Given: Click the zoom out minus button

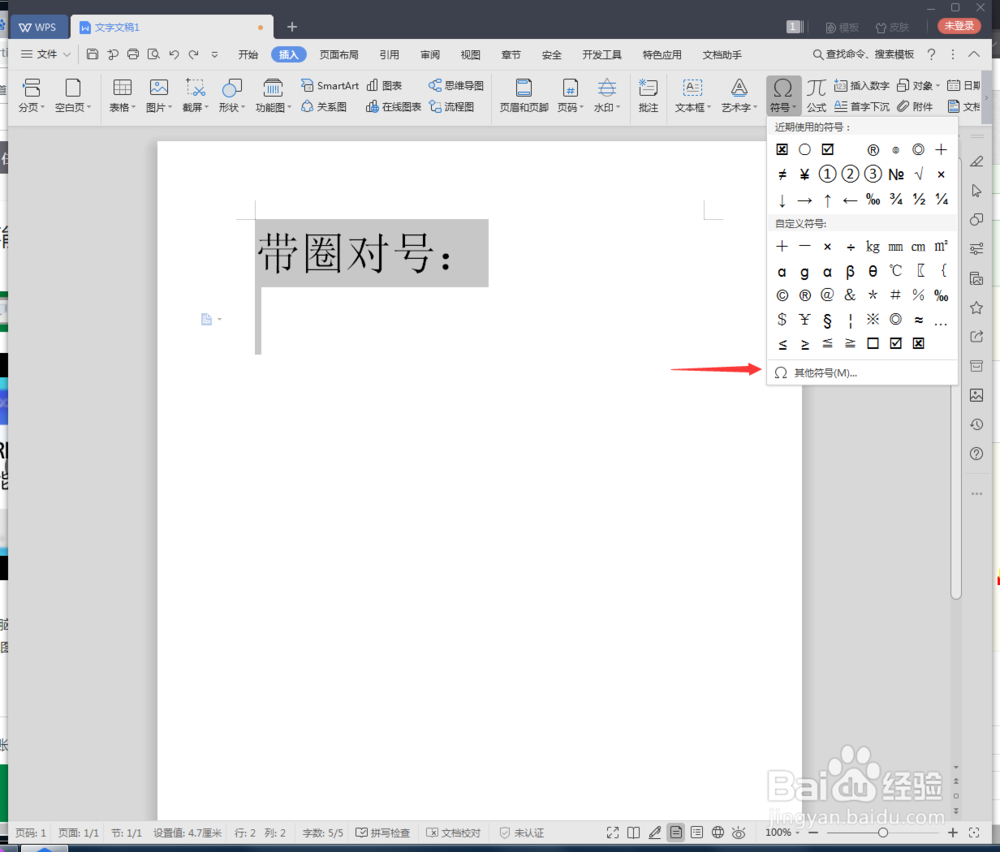Looking at the screenshot, I should [813, 832].
